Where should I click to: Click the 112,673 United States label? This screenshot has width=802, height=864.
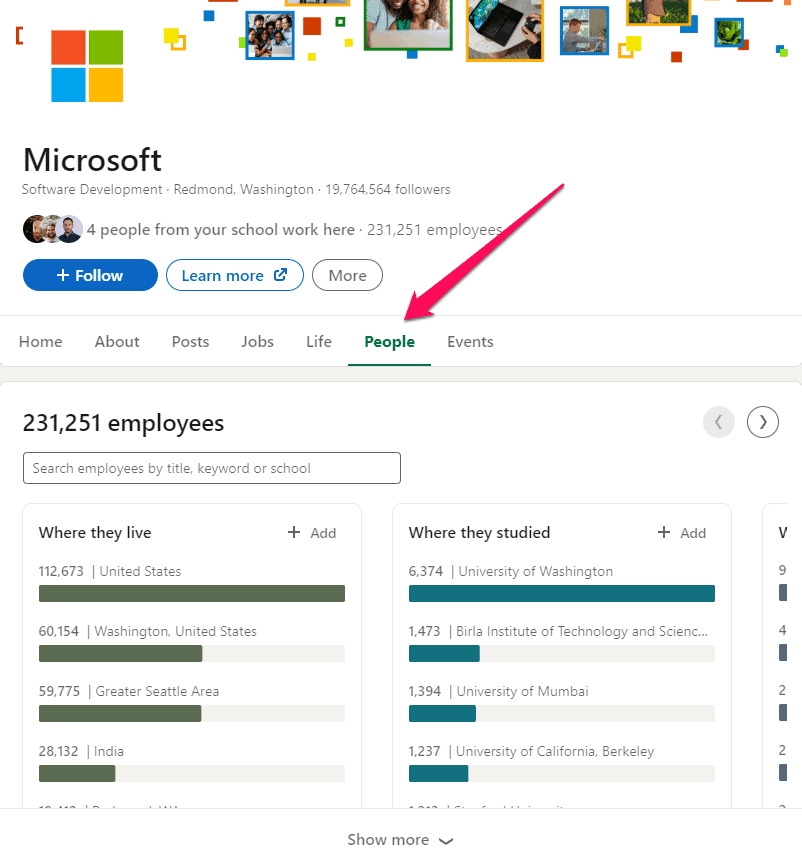coord(110,571)
